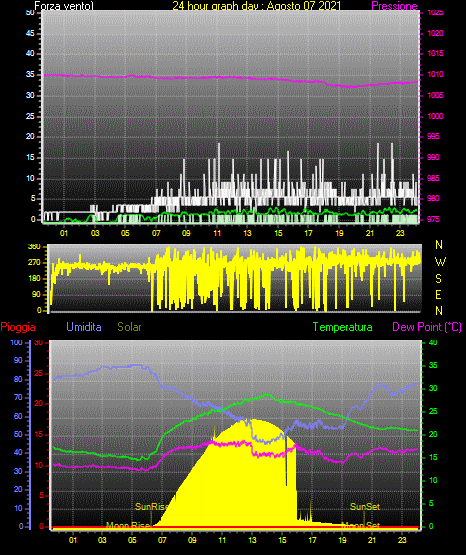This screenshot has height=555, width=466.
Task: Click the Moon Set marker label
Action: click(361, 525)
